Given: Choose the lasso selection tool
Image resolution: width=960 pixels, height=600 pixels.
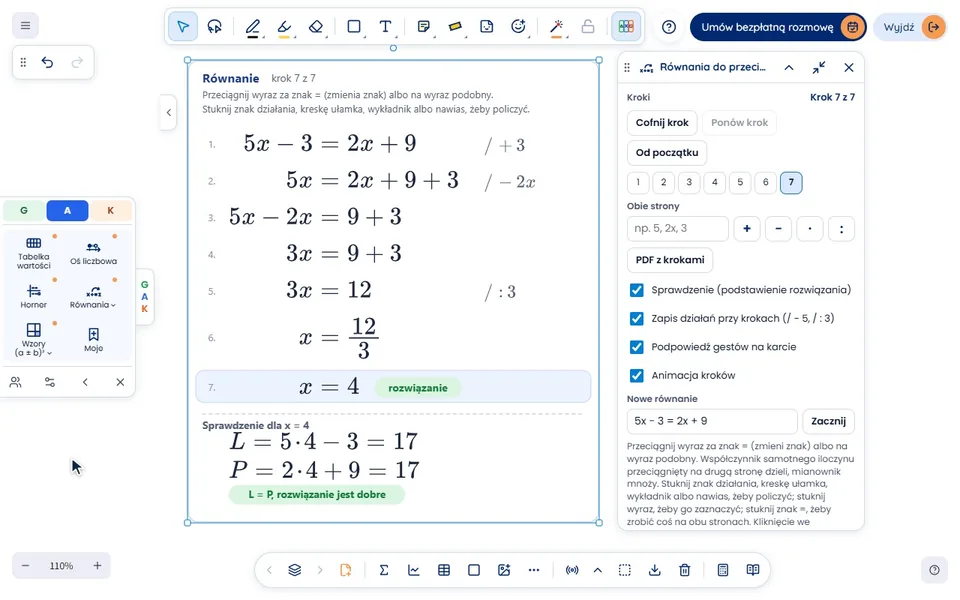Looking at the screenshot, I should [x=214, y=26].
